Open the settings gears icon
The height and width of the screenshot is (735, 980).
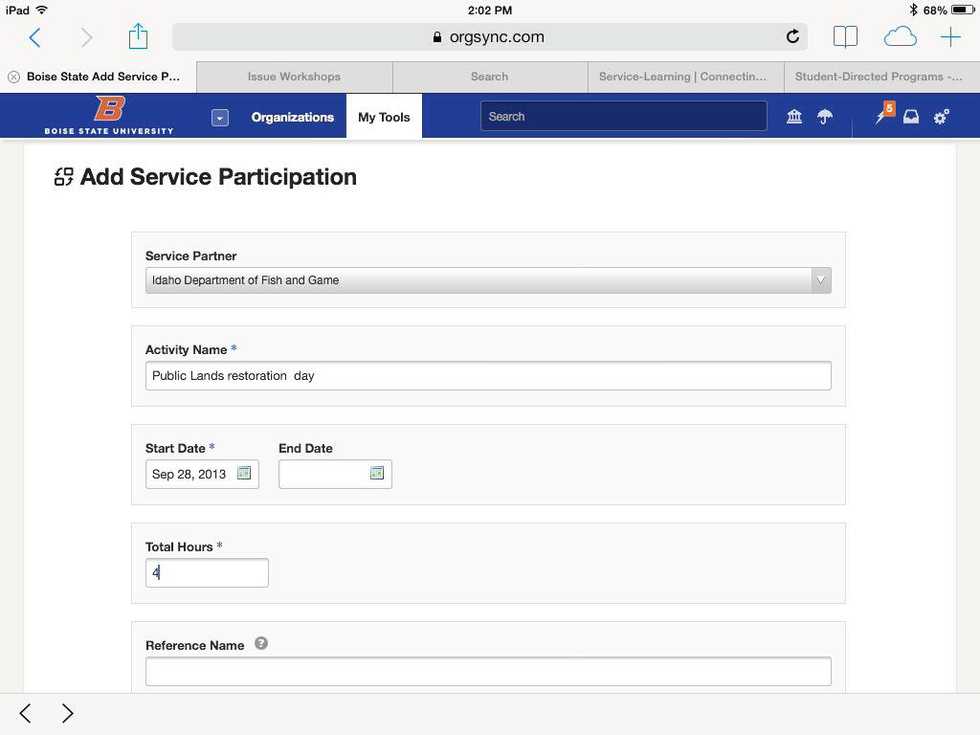click(x=941, y=117)
